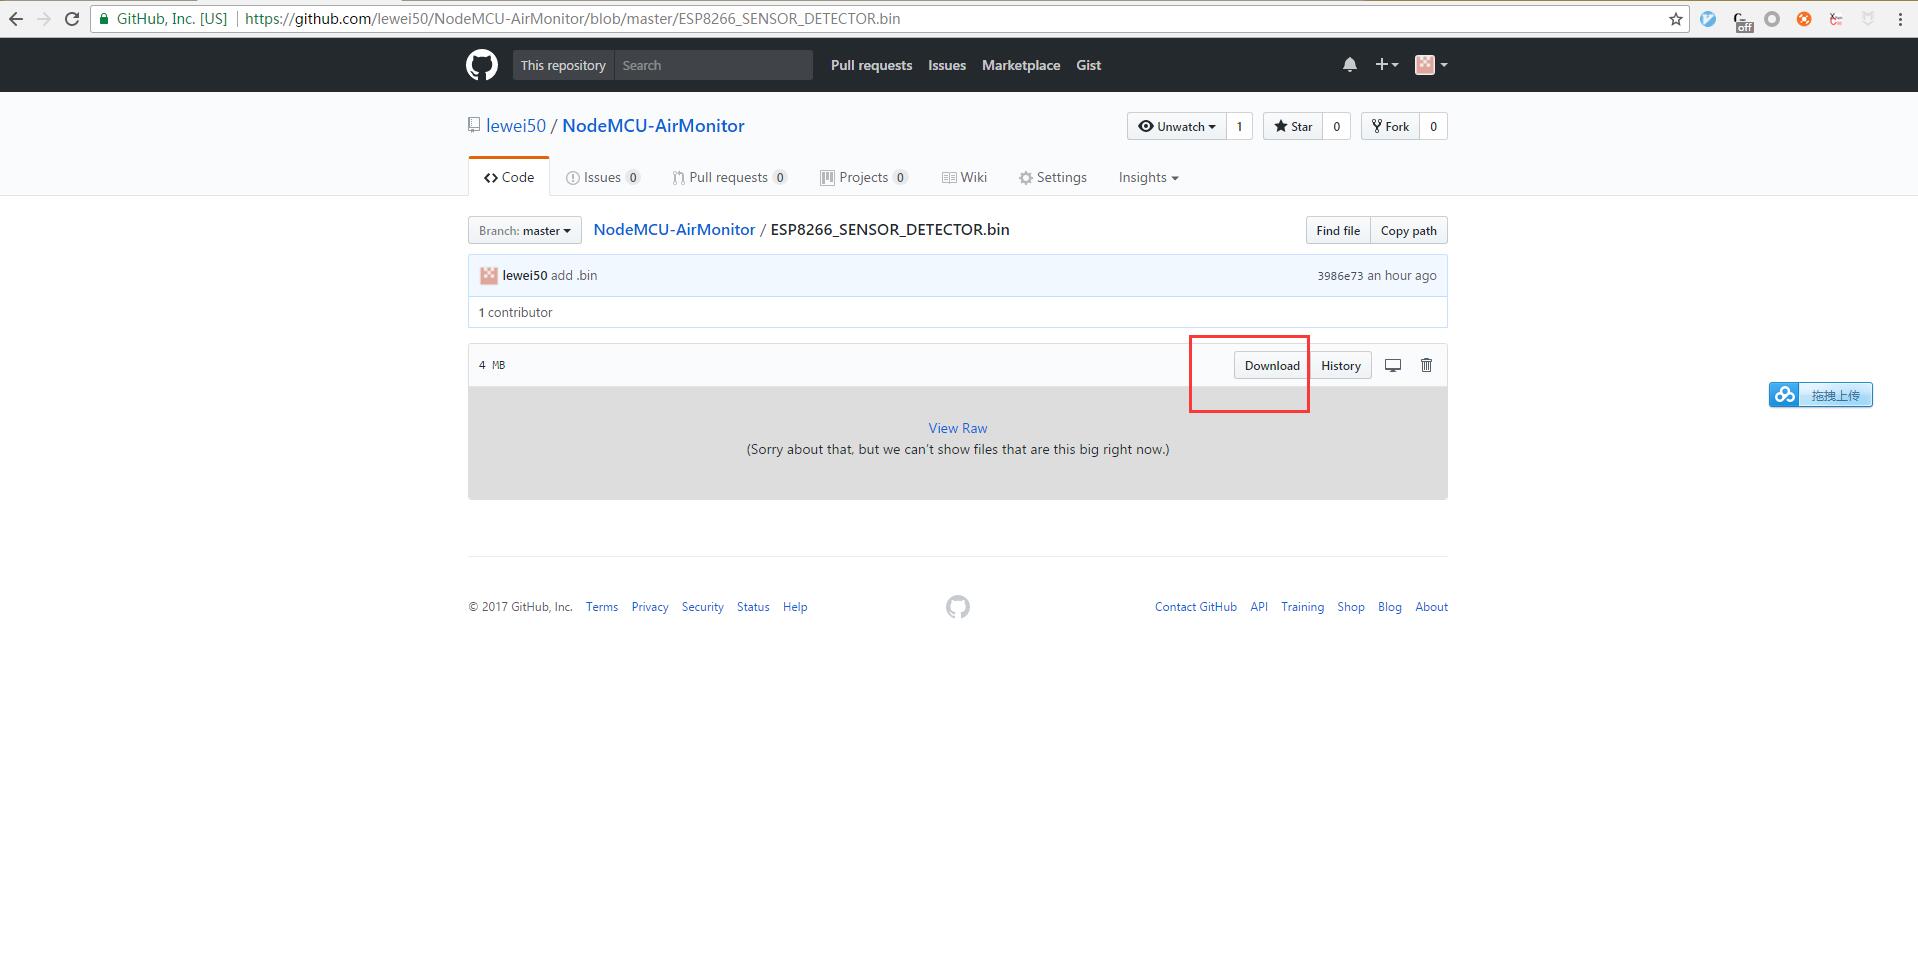Image resolution: width=1918 pixels, height=955 pixels.
Task: Click the orange circular extension icon
Action: pos(1804,19)
